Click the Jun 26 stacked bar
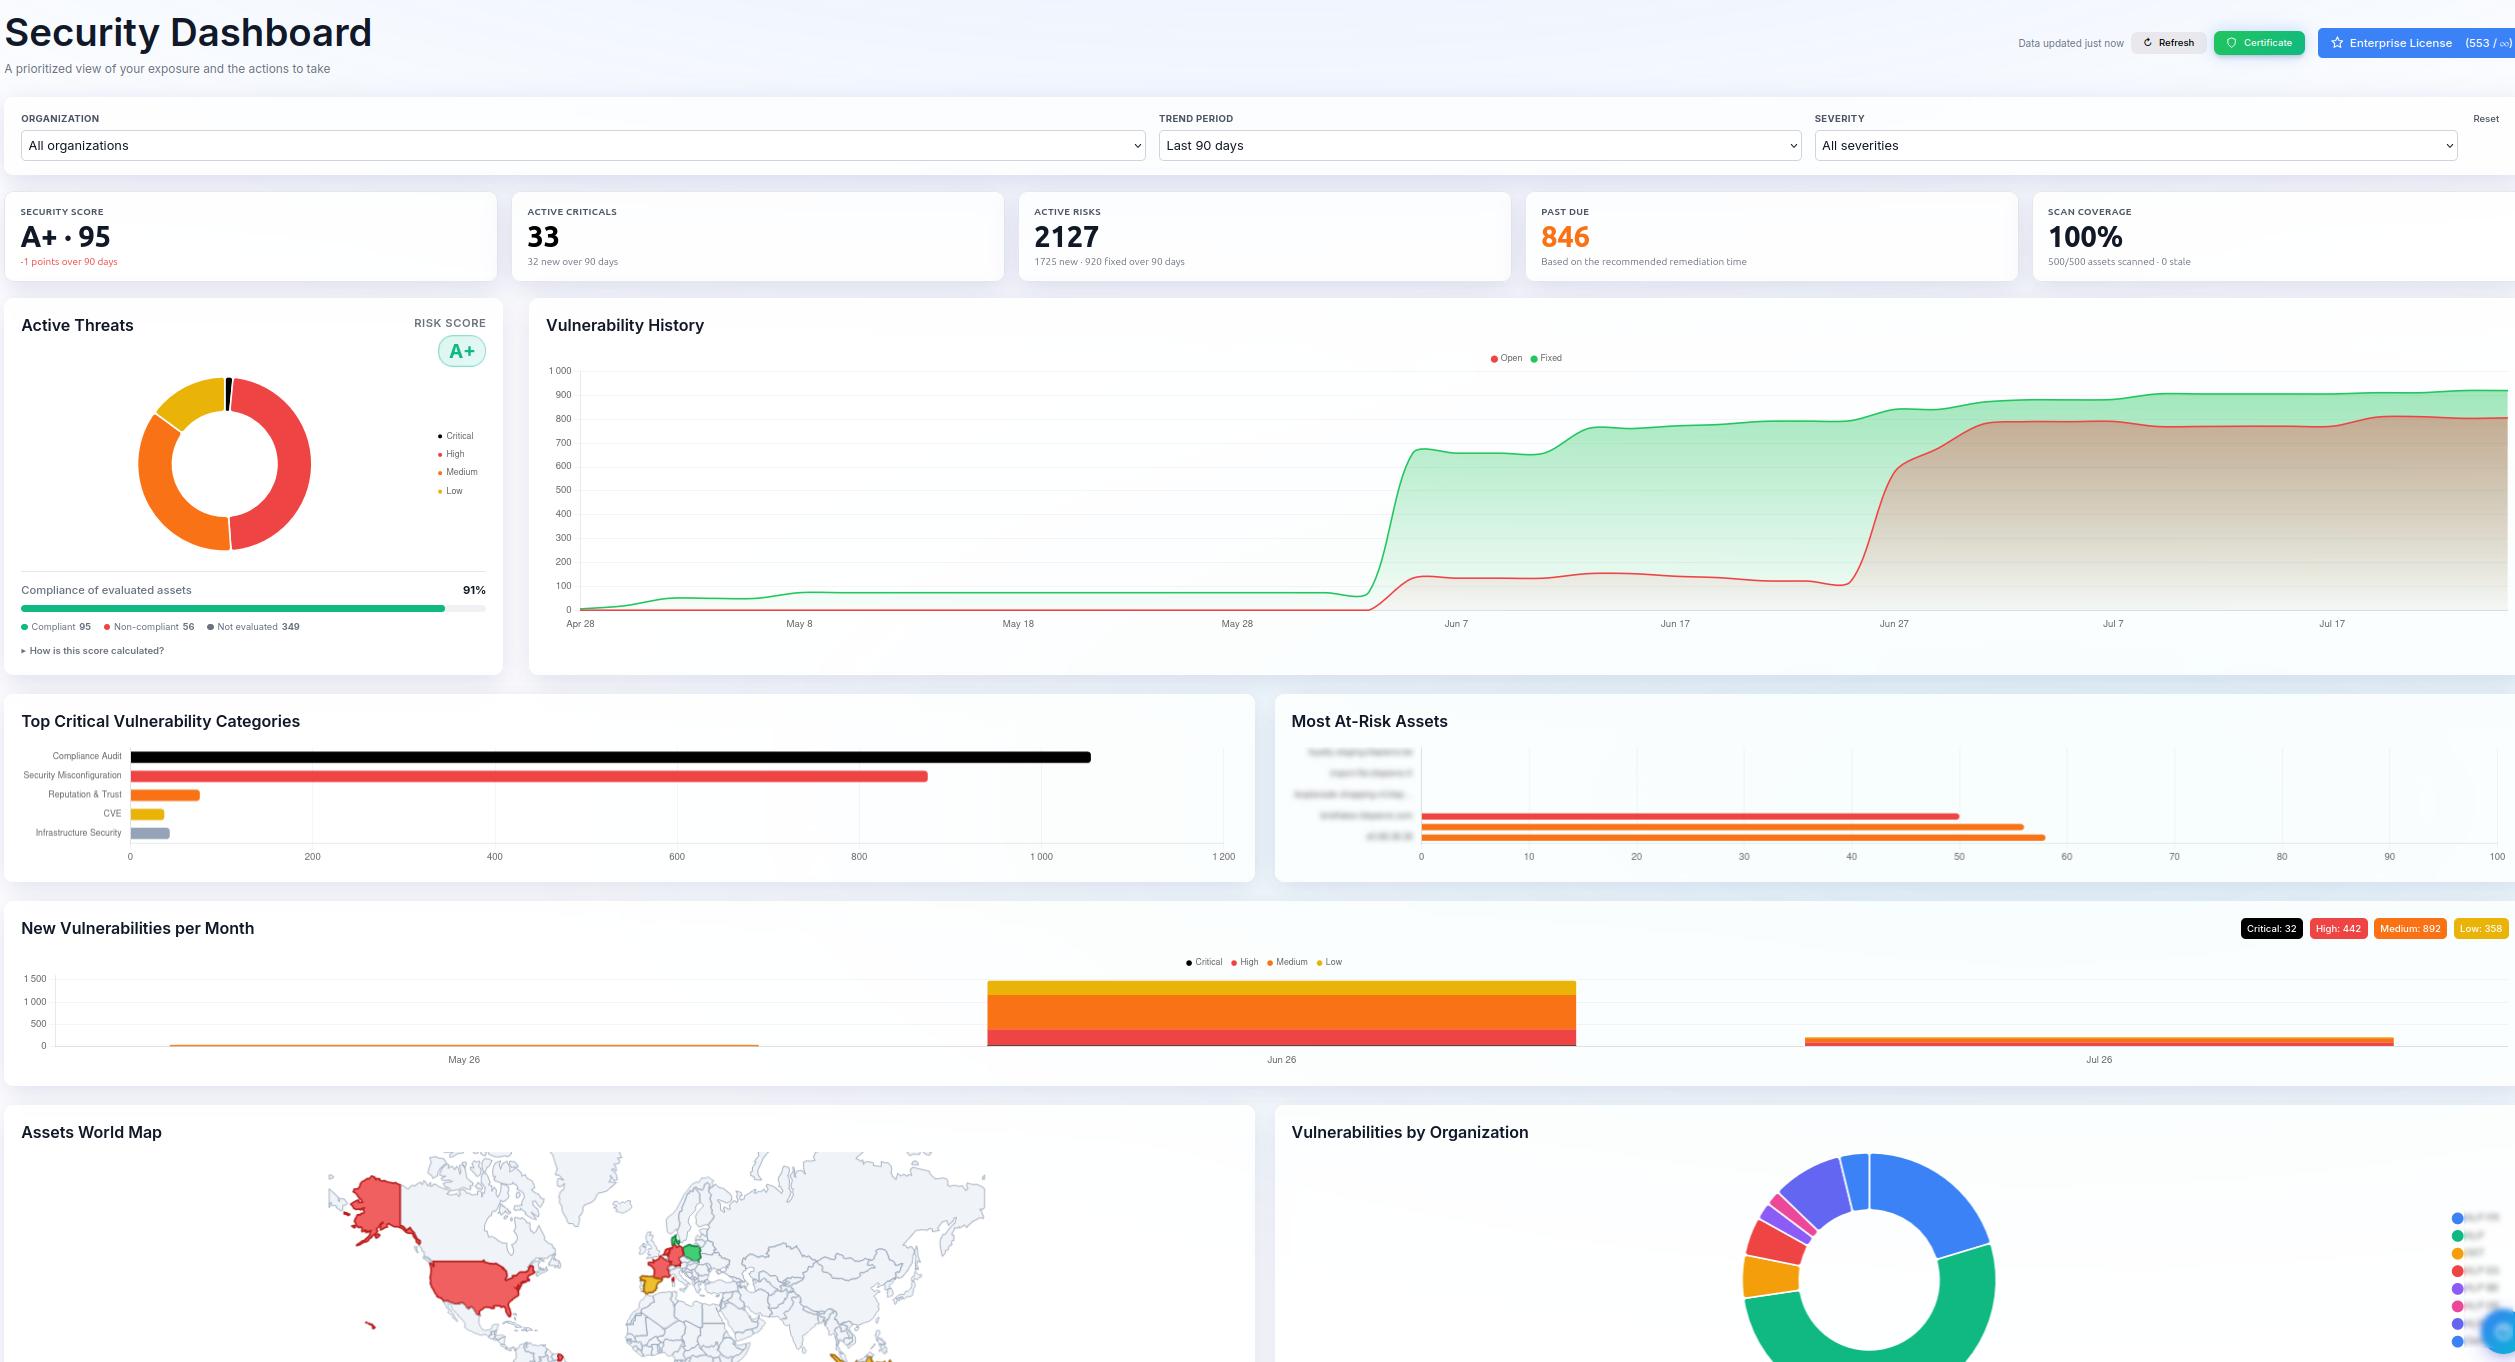 pyautogui.click(x=1281, y=1013)
